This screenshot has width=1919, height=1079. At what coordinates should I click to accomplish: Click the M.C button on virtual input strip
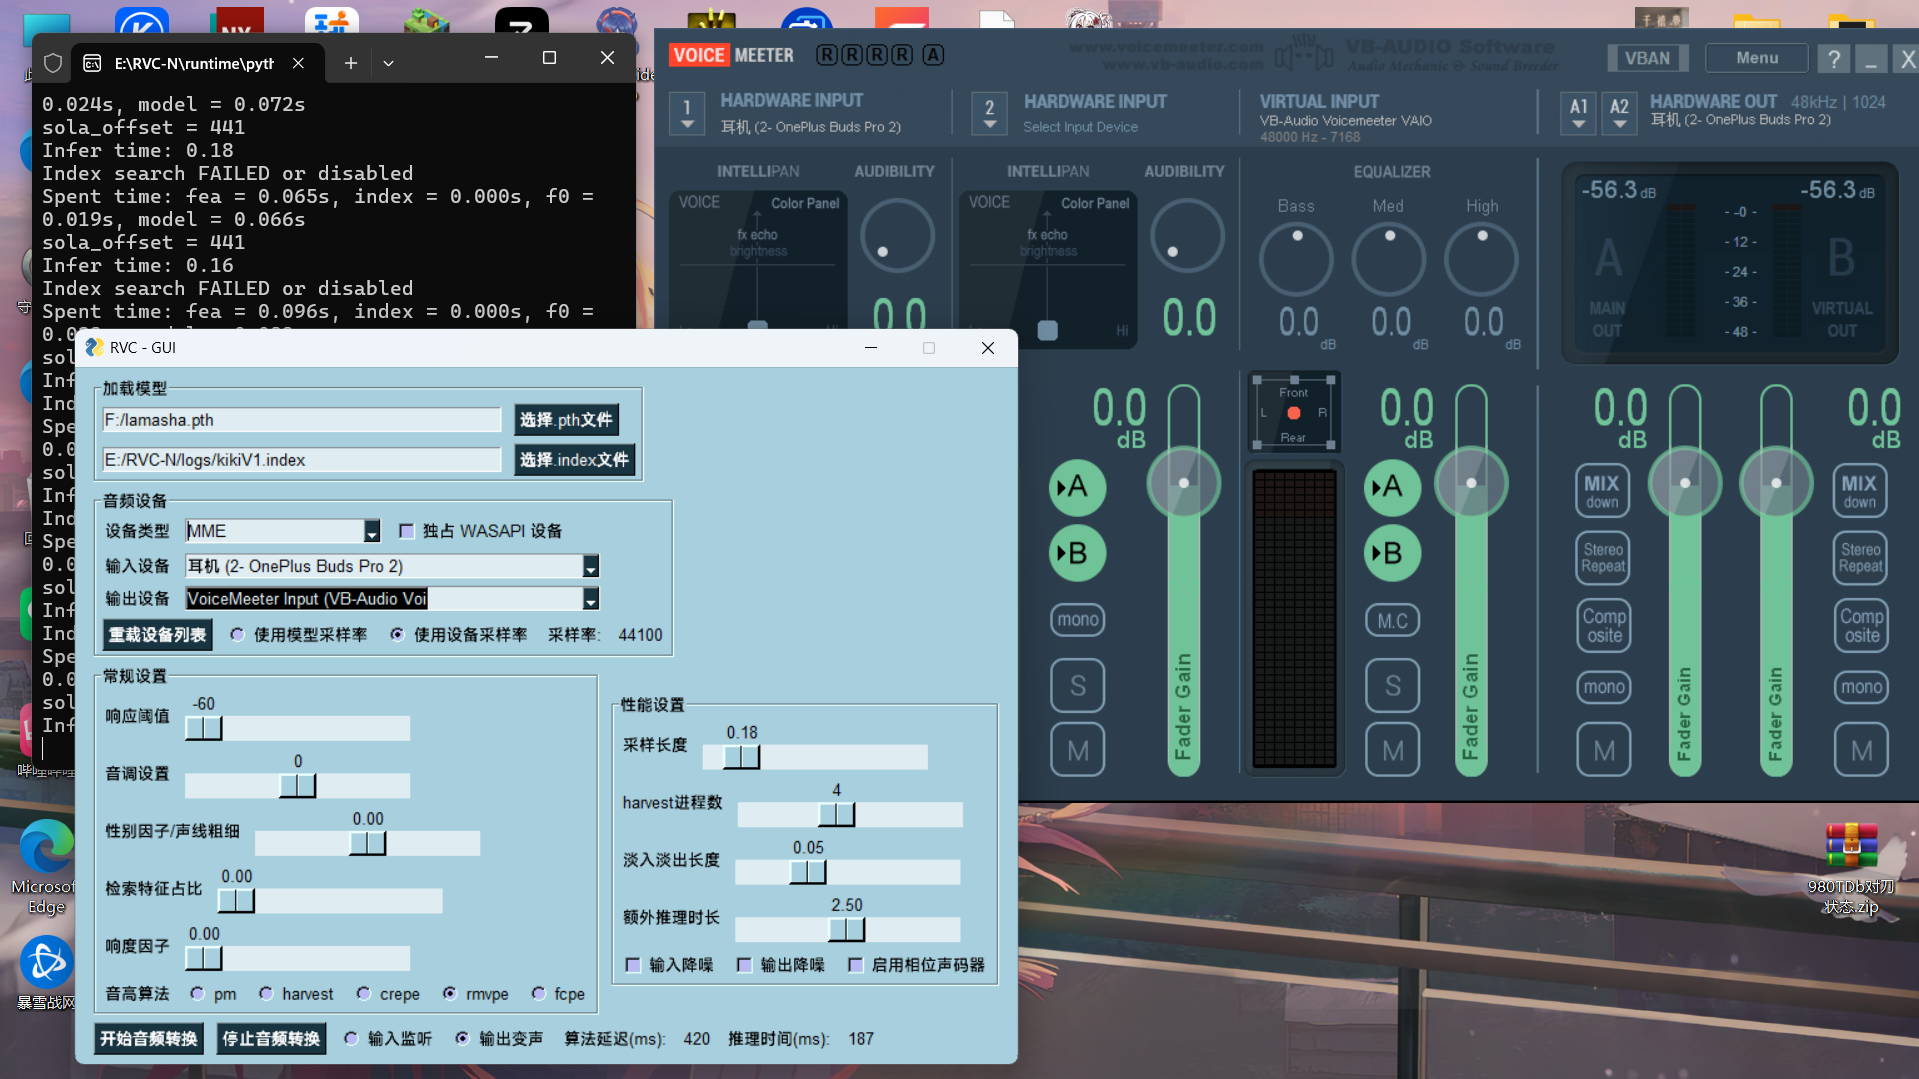tap(1392, 620)
